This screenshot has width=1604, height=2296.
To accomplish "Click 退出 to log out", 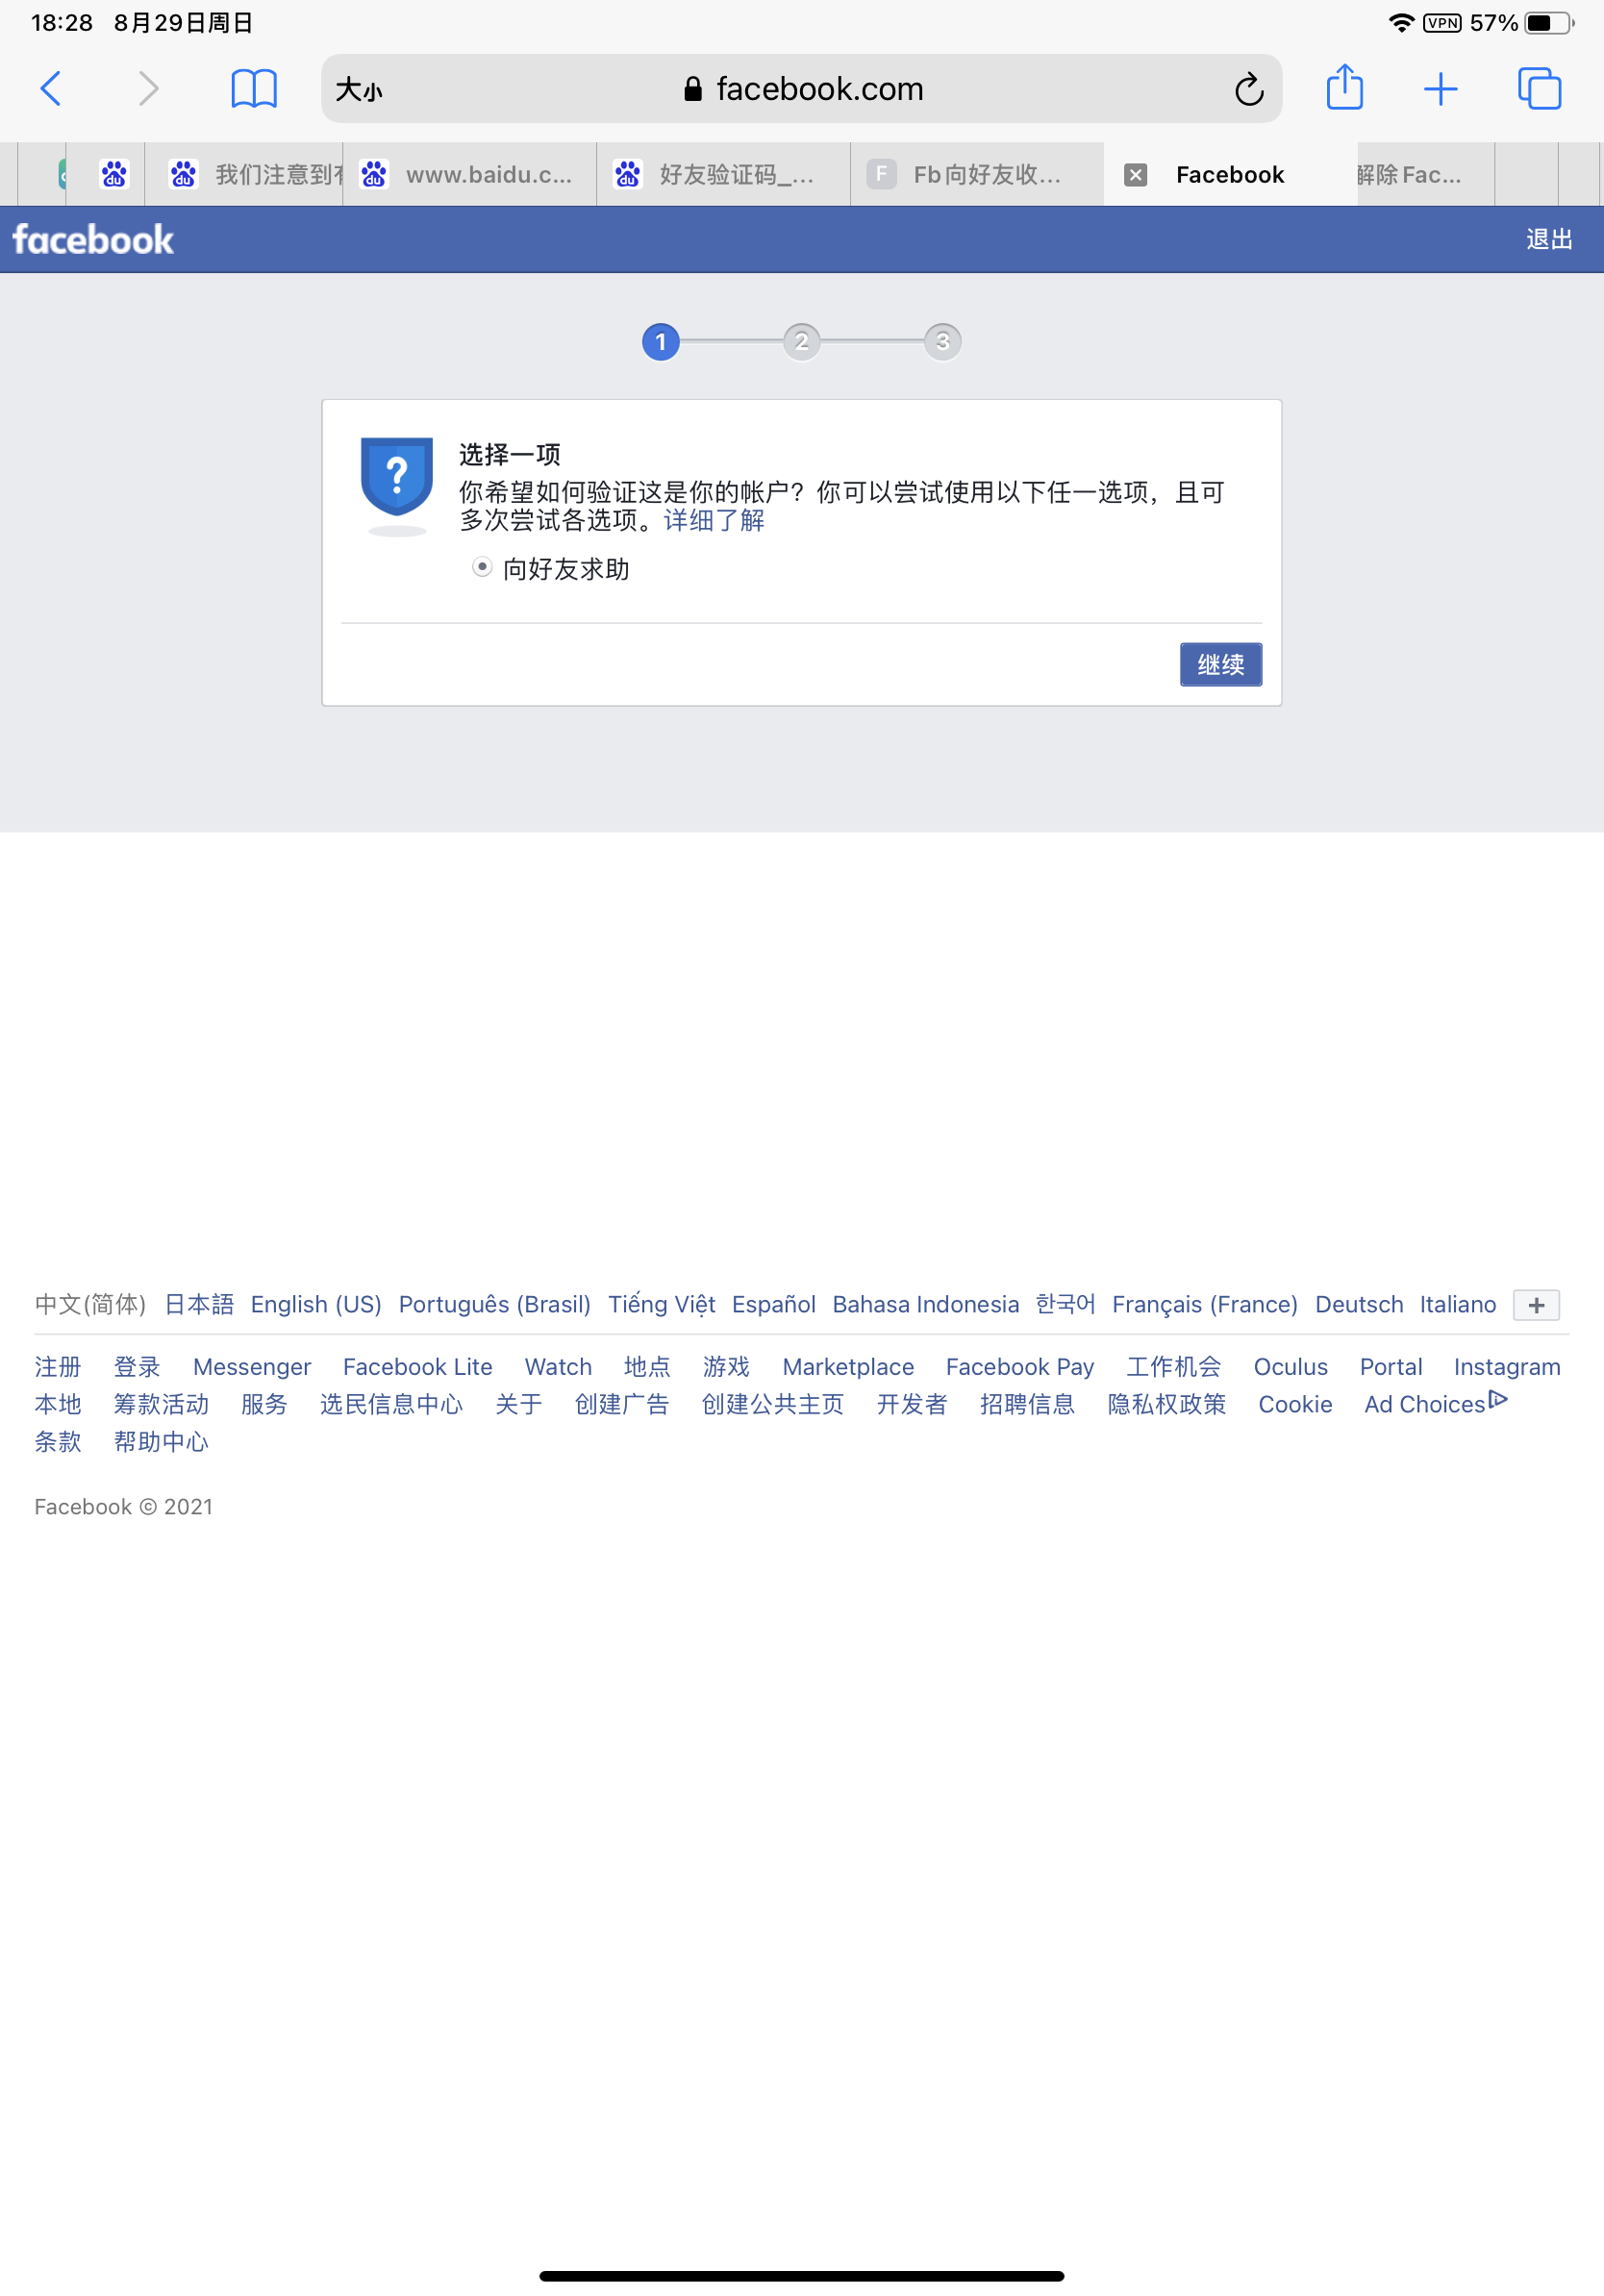I will (1549, 240).
